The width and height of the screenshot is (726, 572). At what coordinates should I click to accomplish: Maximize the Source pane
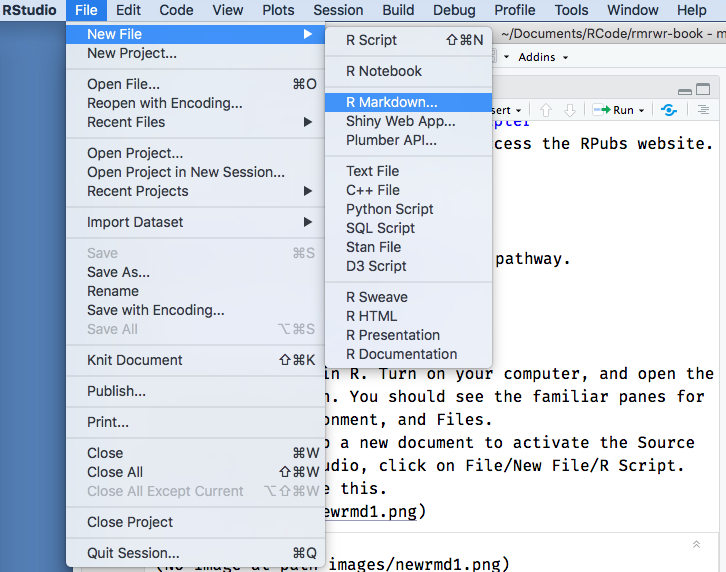tap(704, 89)
